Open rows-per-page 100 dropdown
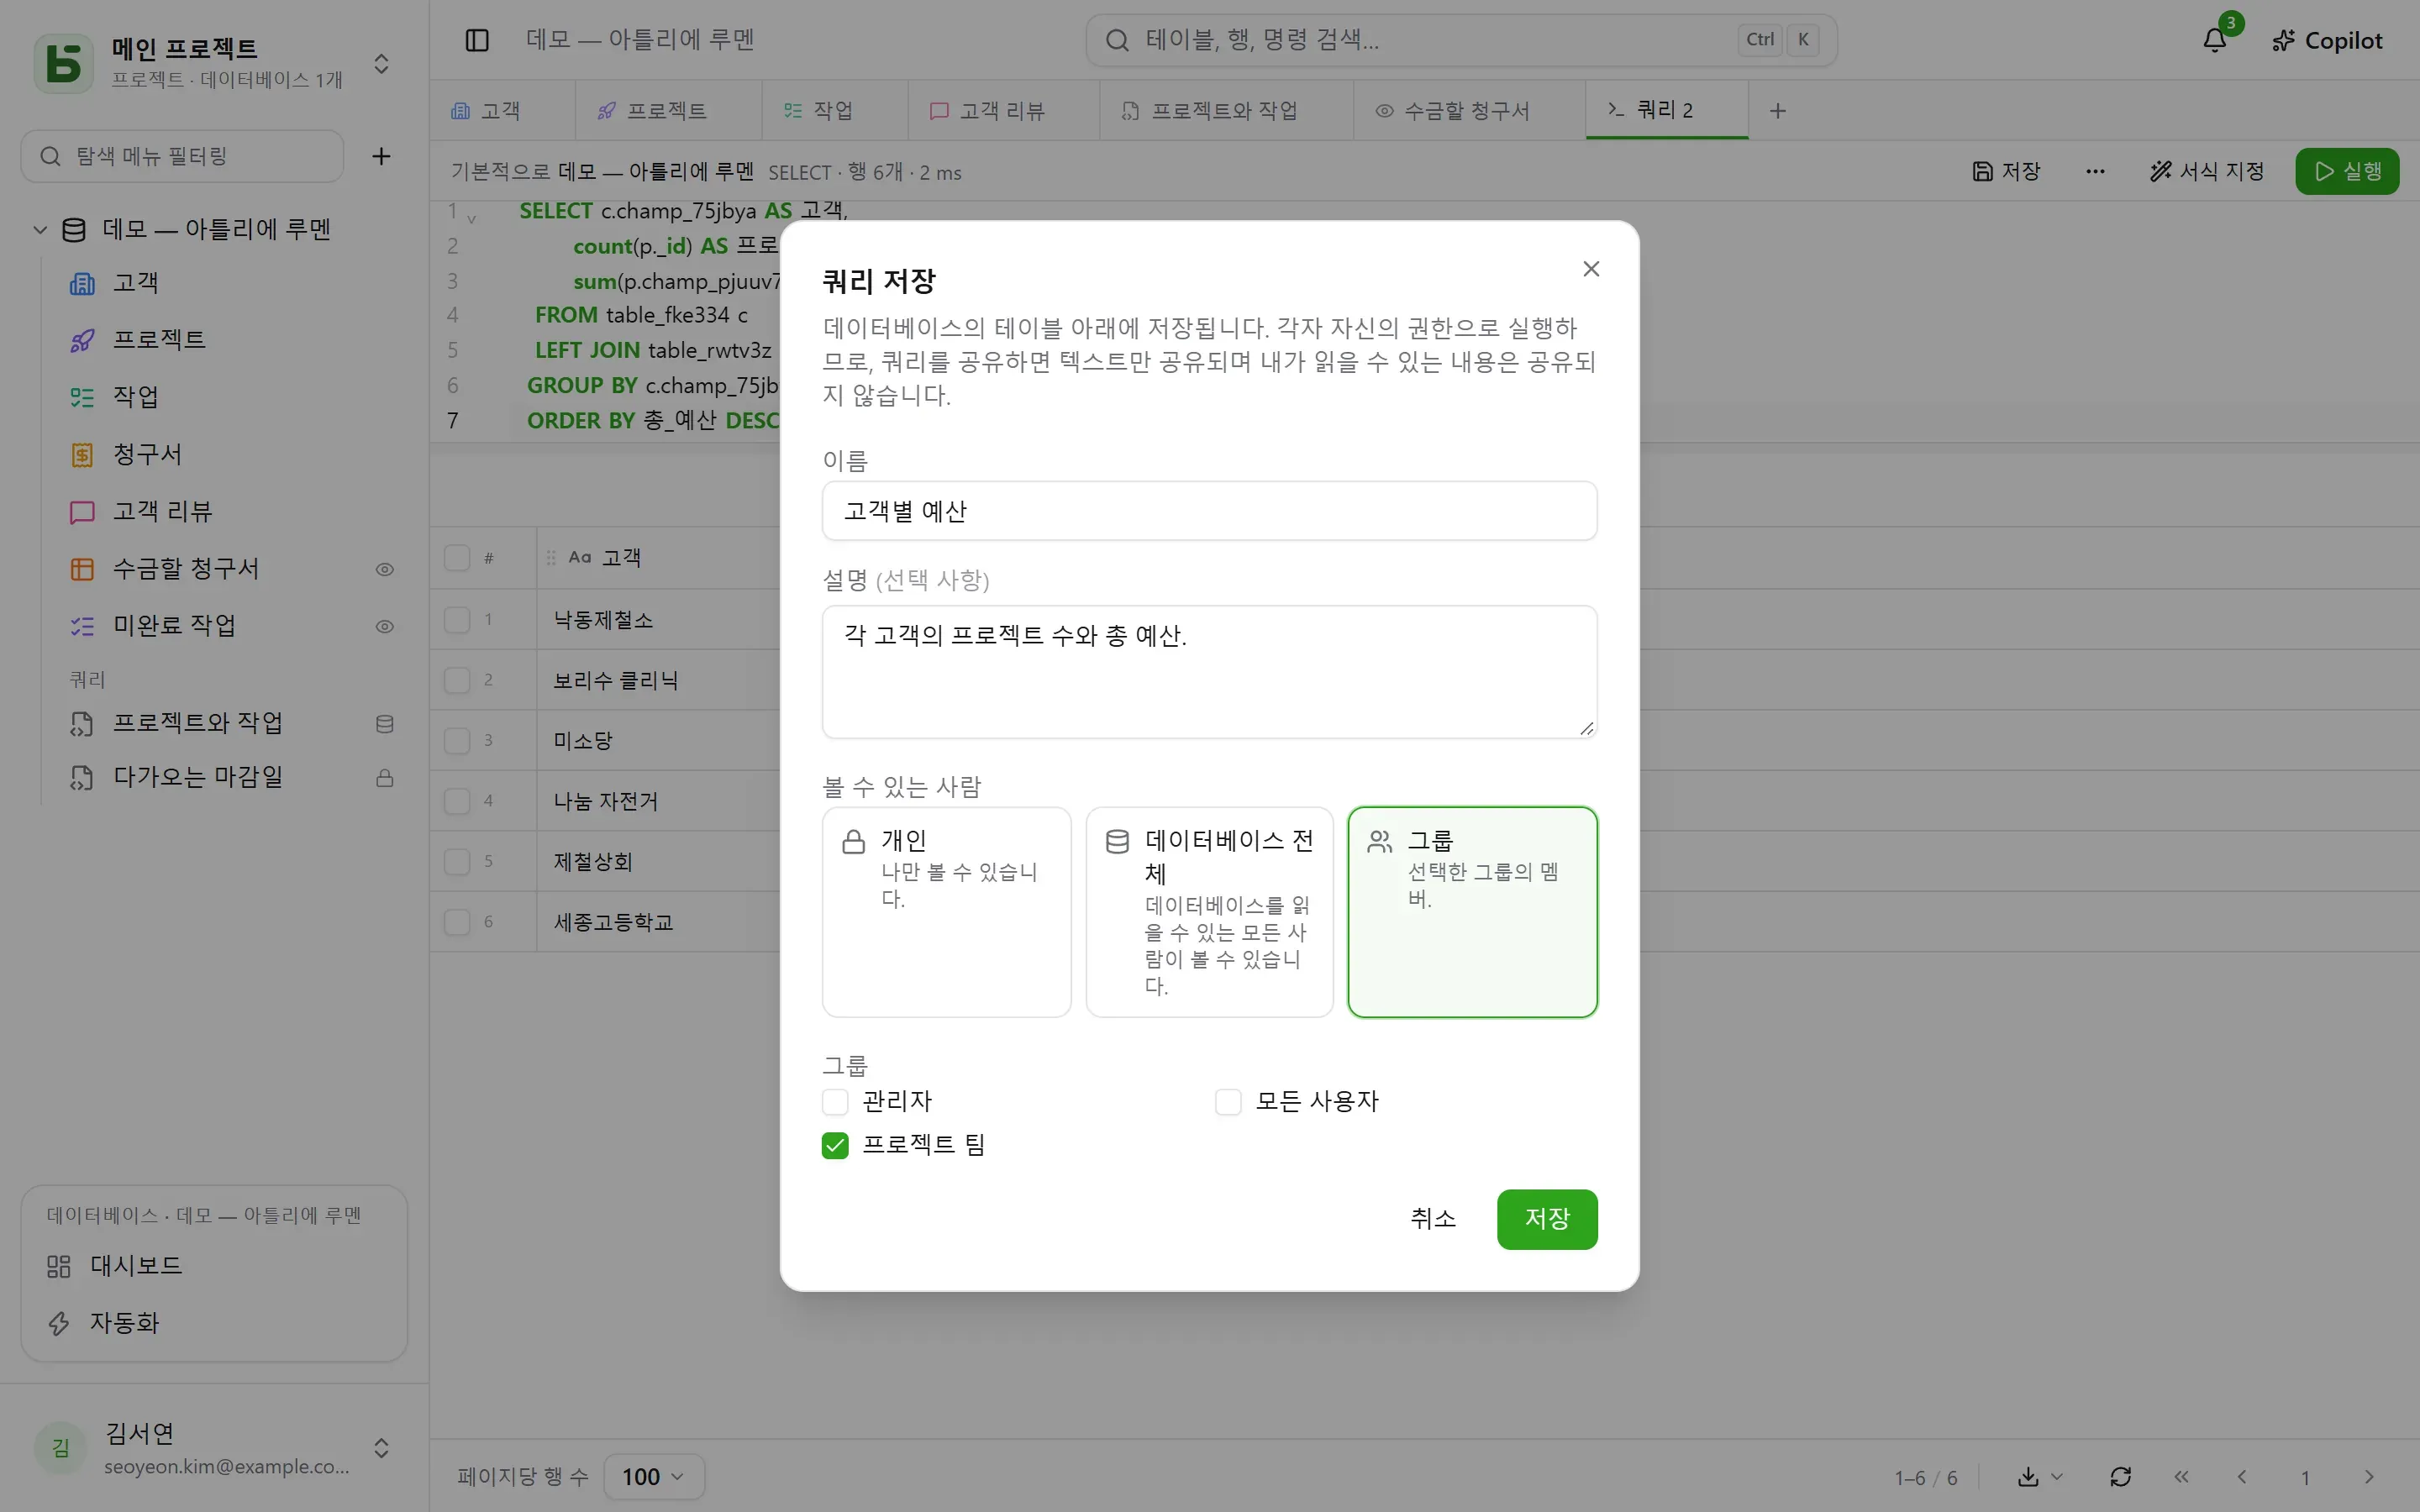The height and width of the screenshot is (1512, 2420). click(654, 1476)
